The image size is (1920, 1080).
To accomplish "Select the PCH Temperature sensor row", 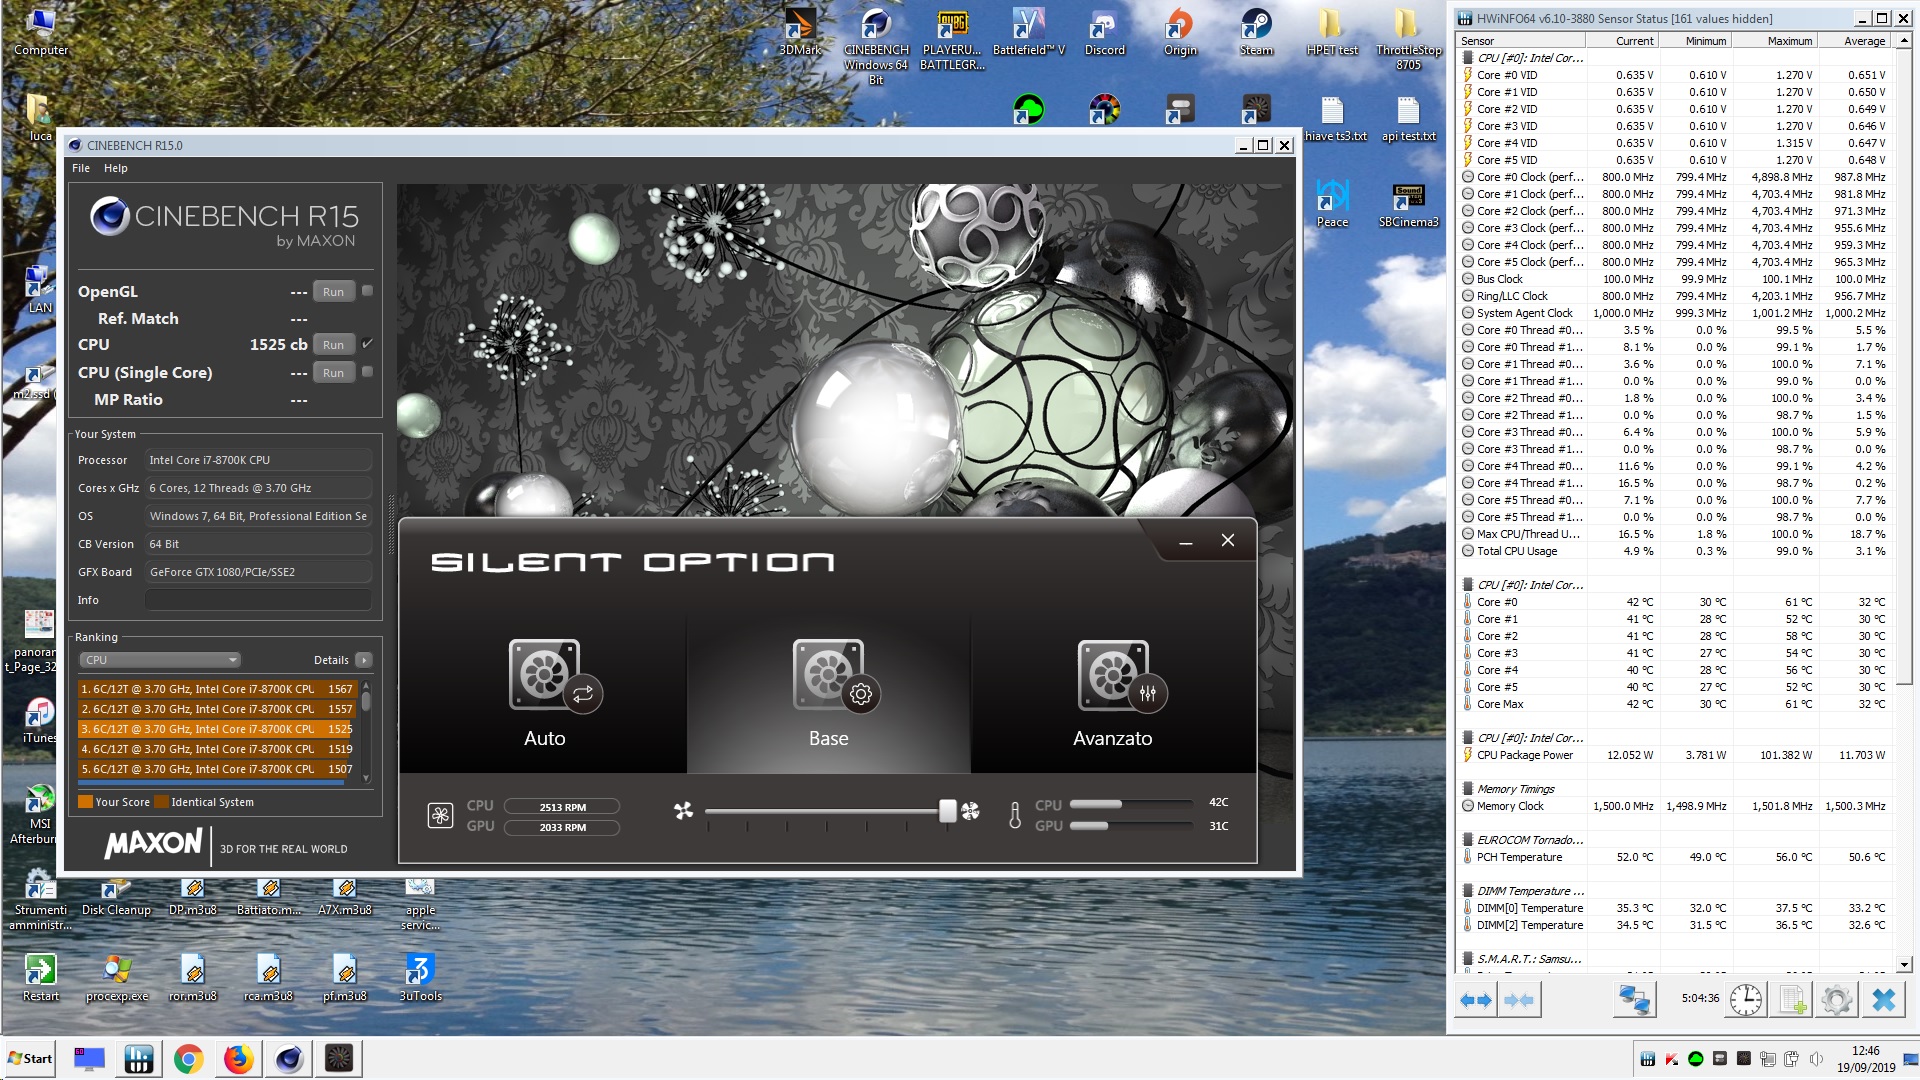I will (1676, 857).
